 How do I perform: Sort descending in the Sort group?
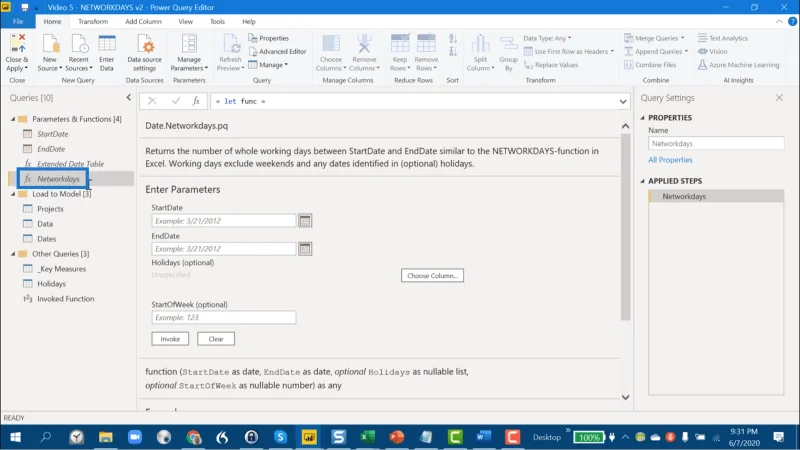point(453,51)
